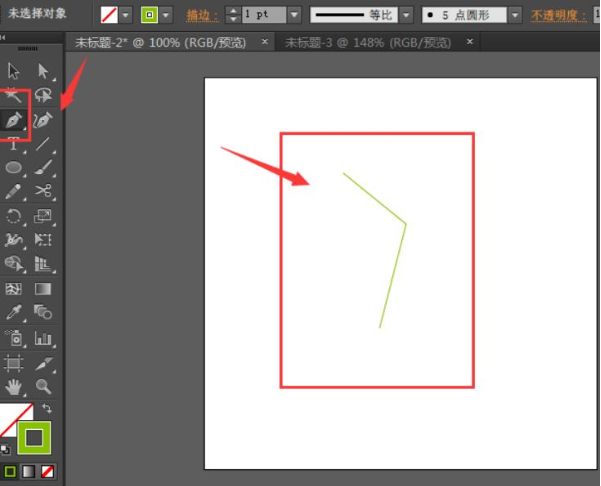Open the 5 点圆形 brush definition dropdown
Image resolution: width=601 pixels, height=486 pixels.
click(x=515, y=15)
